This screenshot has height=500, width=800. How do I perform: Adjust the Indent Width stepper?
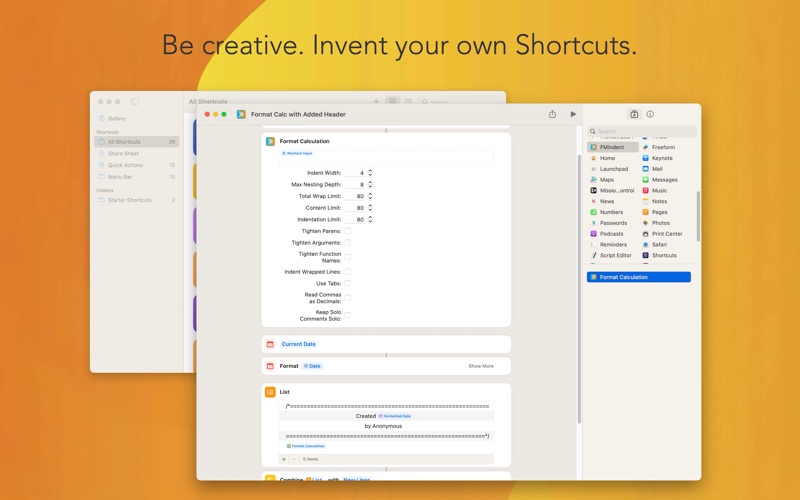(x=370, y=173)
